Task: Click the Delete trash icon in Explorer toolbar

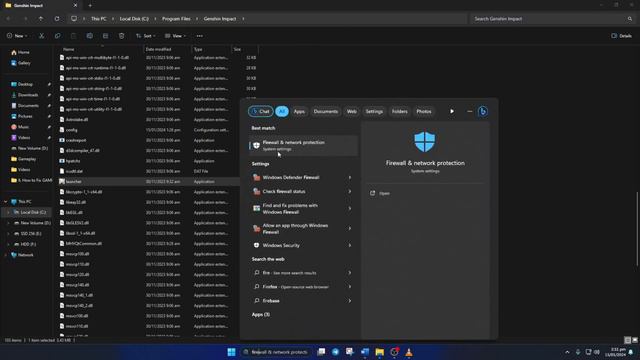Action: click(122, 36)
